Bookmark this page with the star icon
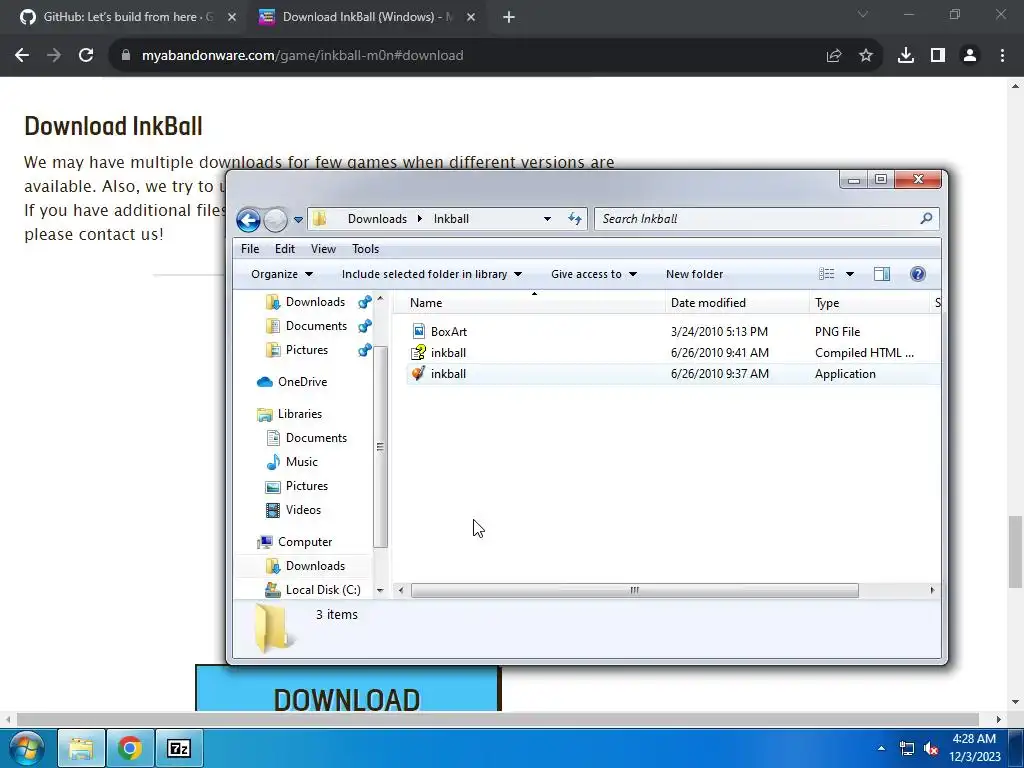The height and width of the screenshot is (768, 1024). tap(866, 56)
